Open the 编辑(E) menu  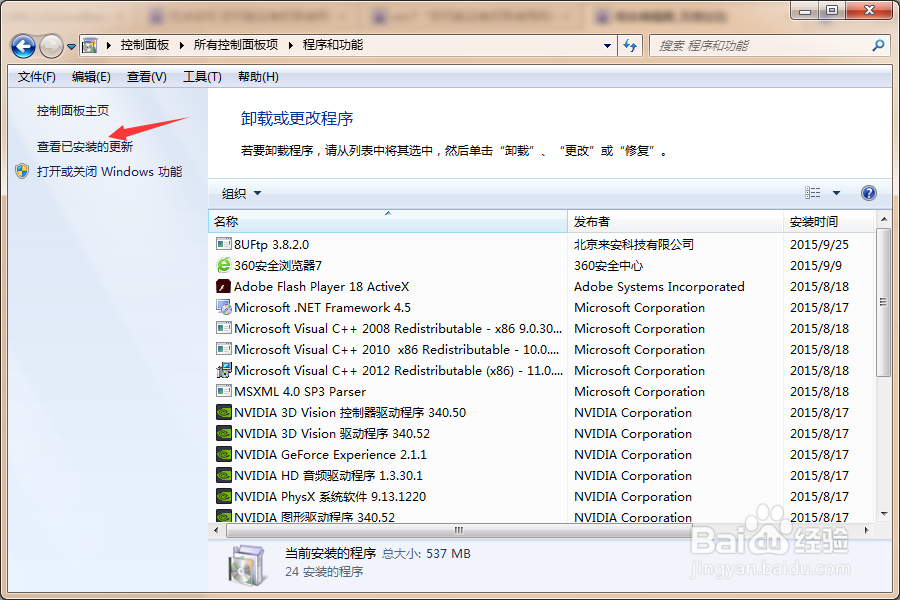tap(91, 77)
